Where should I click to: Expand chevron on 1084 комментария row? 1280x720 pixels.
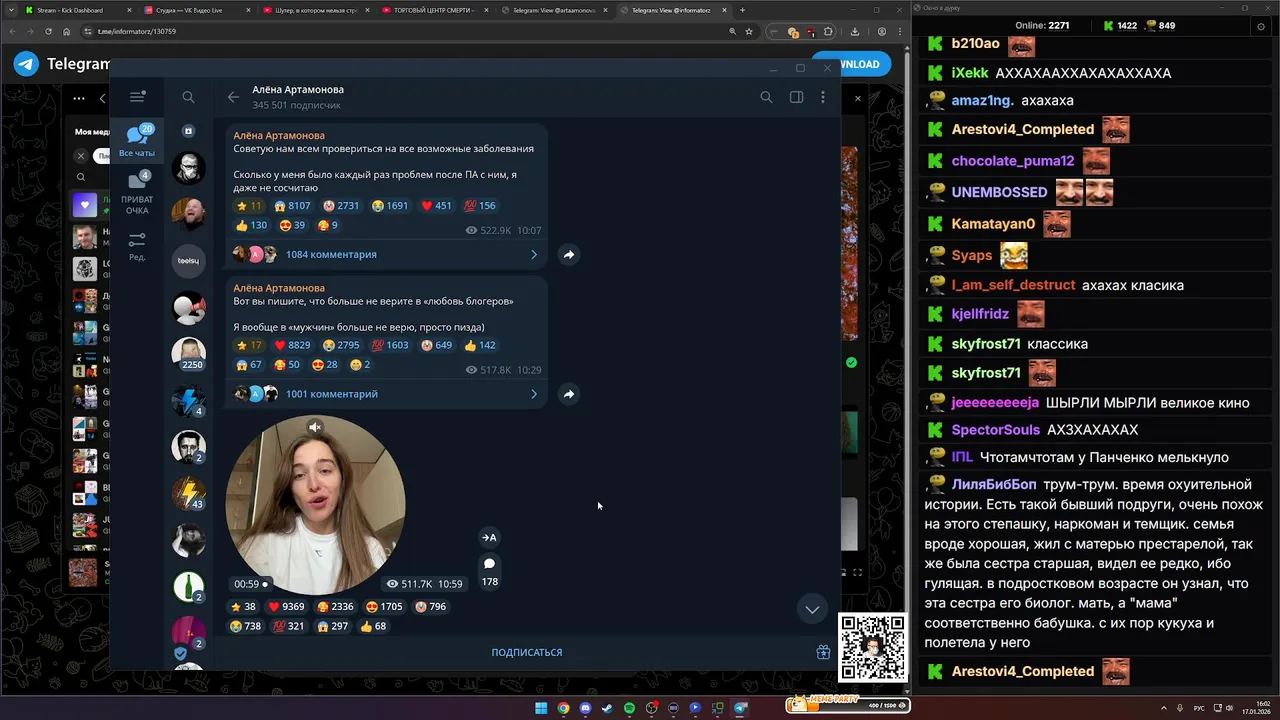(534, 255)
